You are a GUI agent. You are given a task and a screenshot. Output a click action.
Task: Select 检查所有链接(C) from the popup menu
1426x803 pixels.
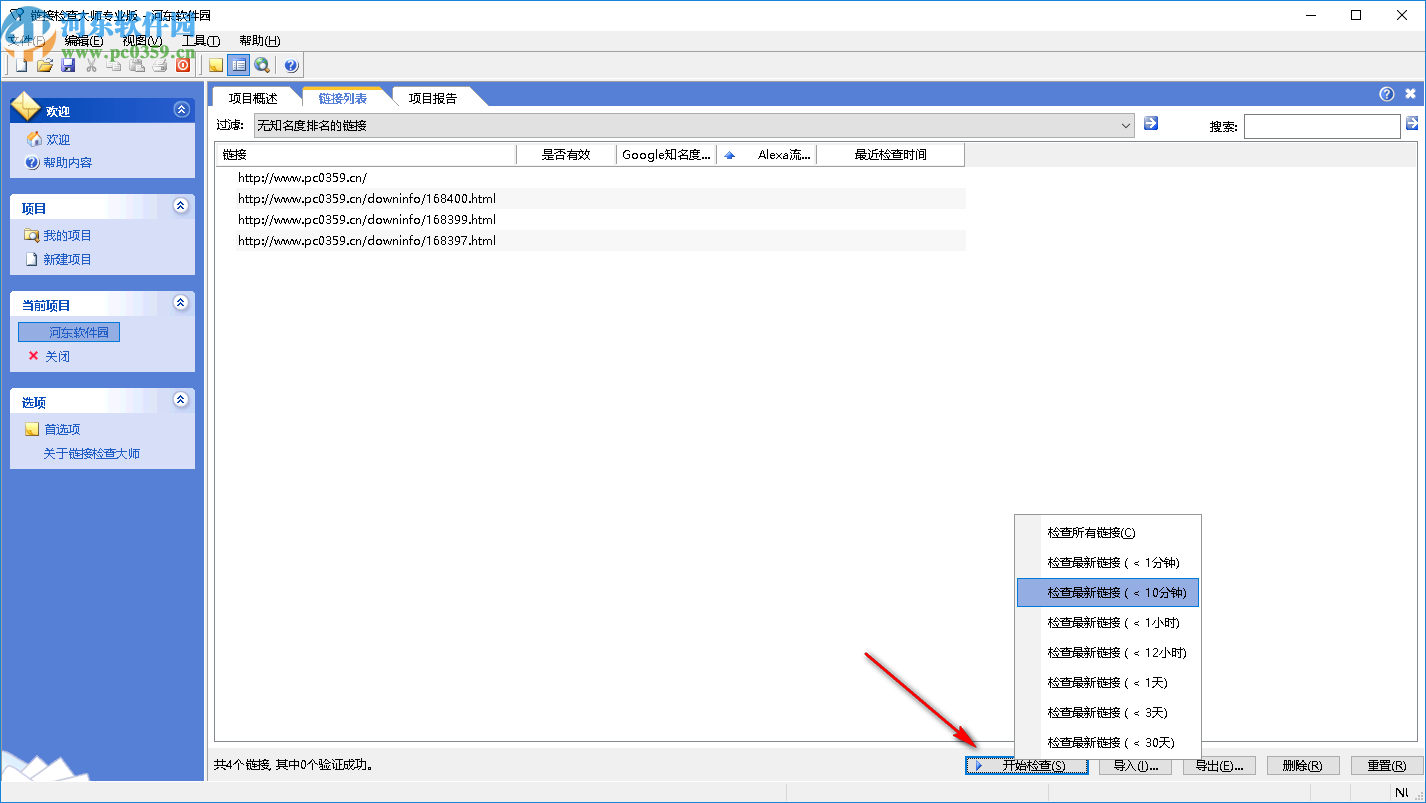[1108, 533]
